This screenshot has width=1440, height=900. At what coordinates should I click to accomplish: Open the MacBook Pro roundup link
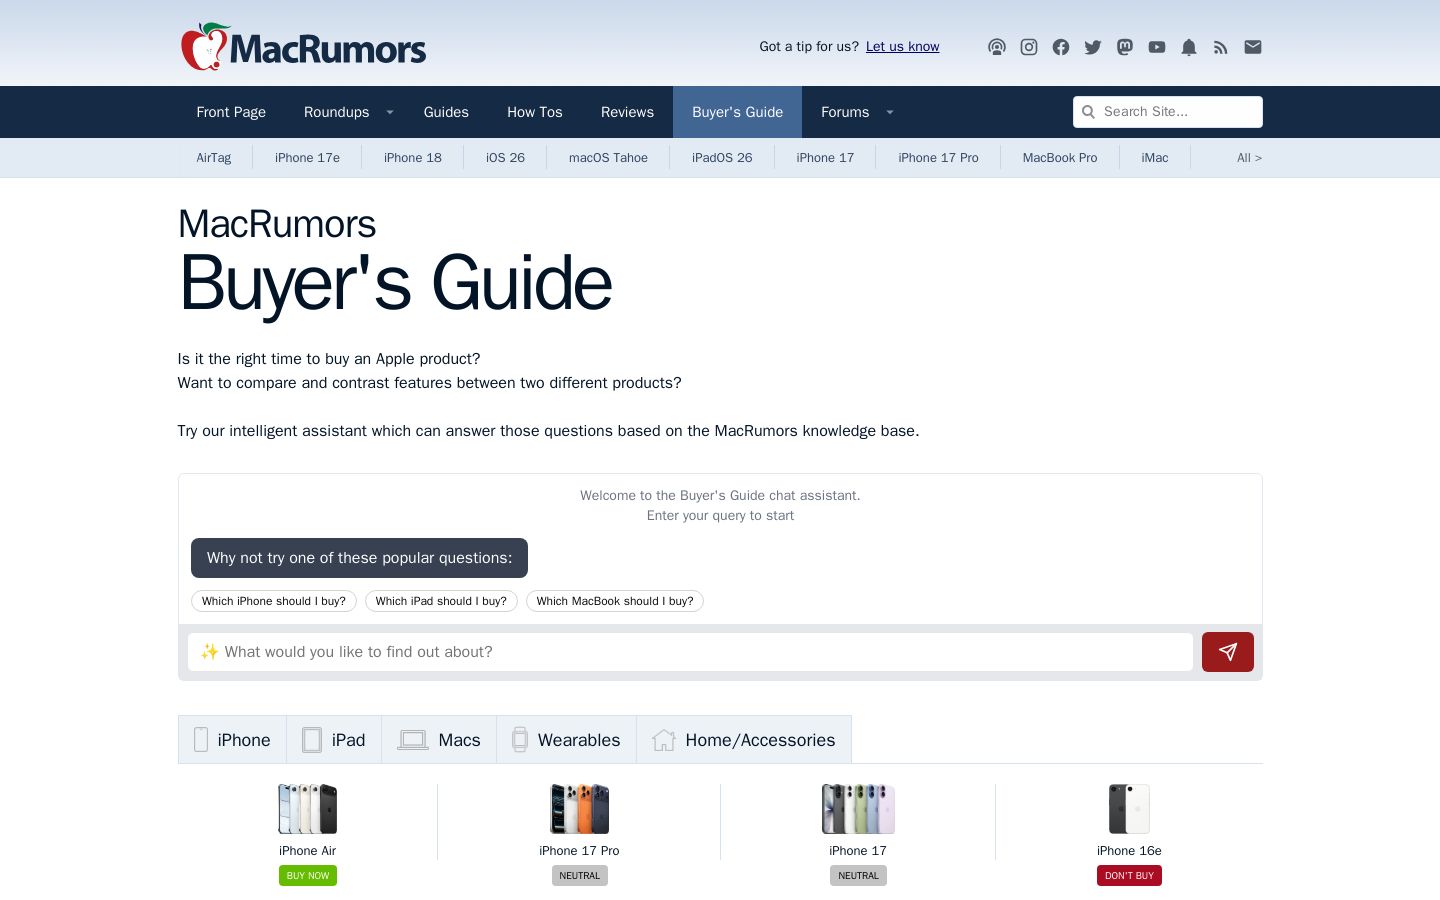pos(1060,158)
